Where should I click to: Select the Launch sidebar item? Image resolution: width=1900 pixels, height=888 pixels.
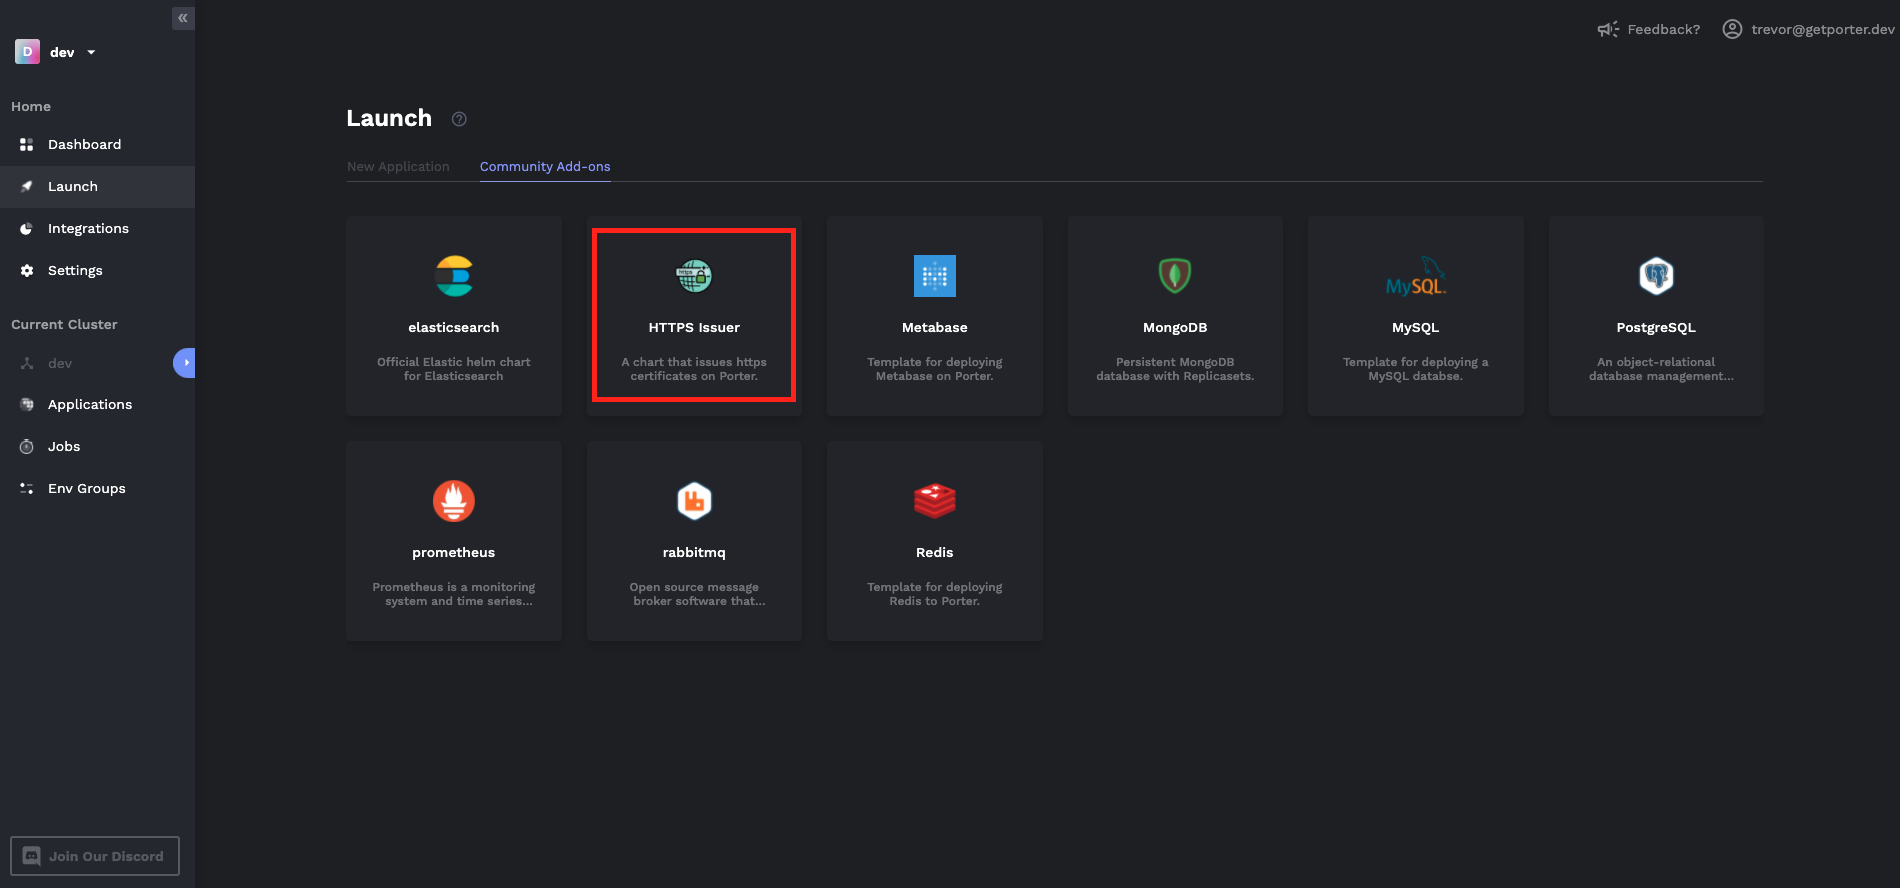click(97, 187)
